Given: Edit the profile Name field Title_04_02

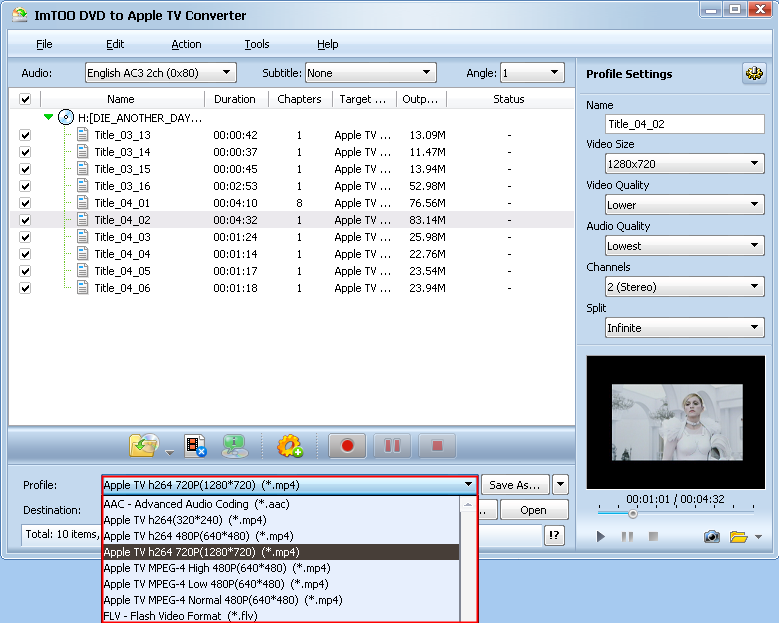Looking at the screenshot, I should (x=685, y=124).
